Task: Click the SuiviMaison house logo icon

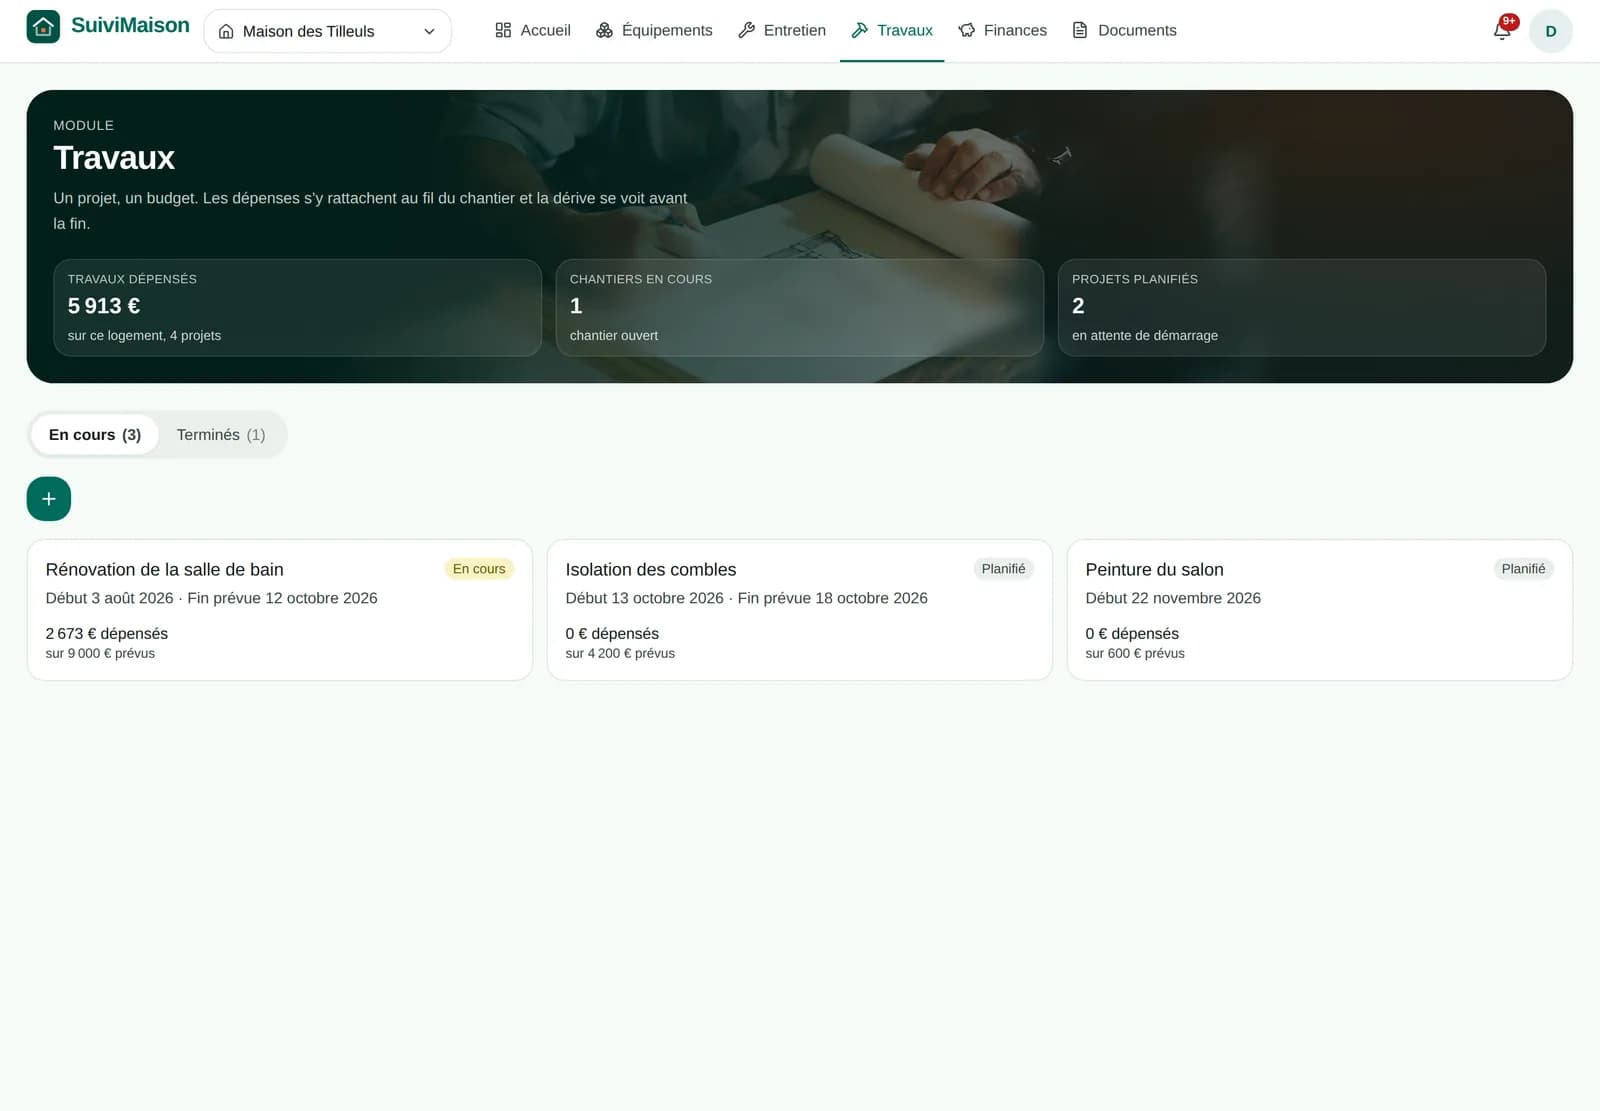Action: click(x=43, y=27)
